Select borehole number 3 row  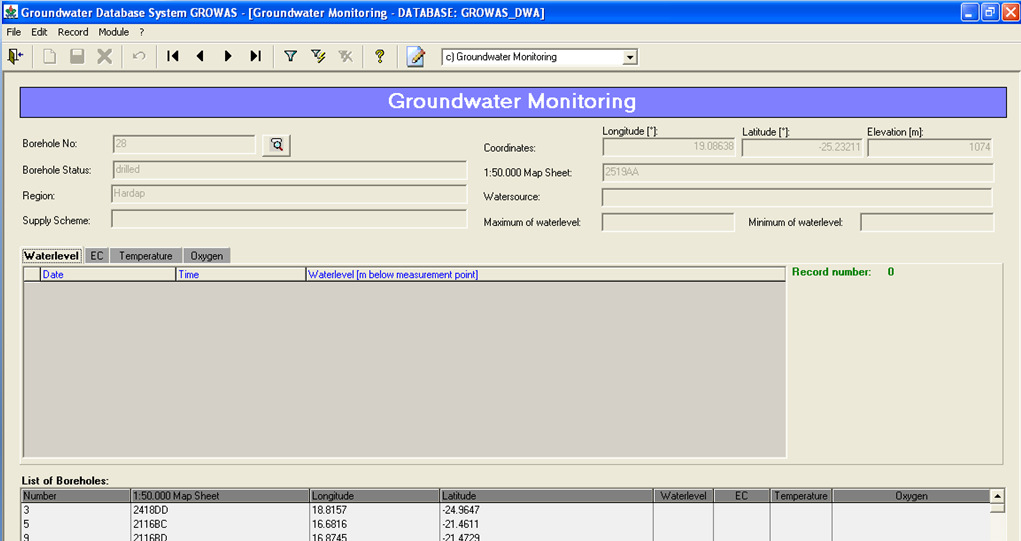76,509
